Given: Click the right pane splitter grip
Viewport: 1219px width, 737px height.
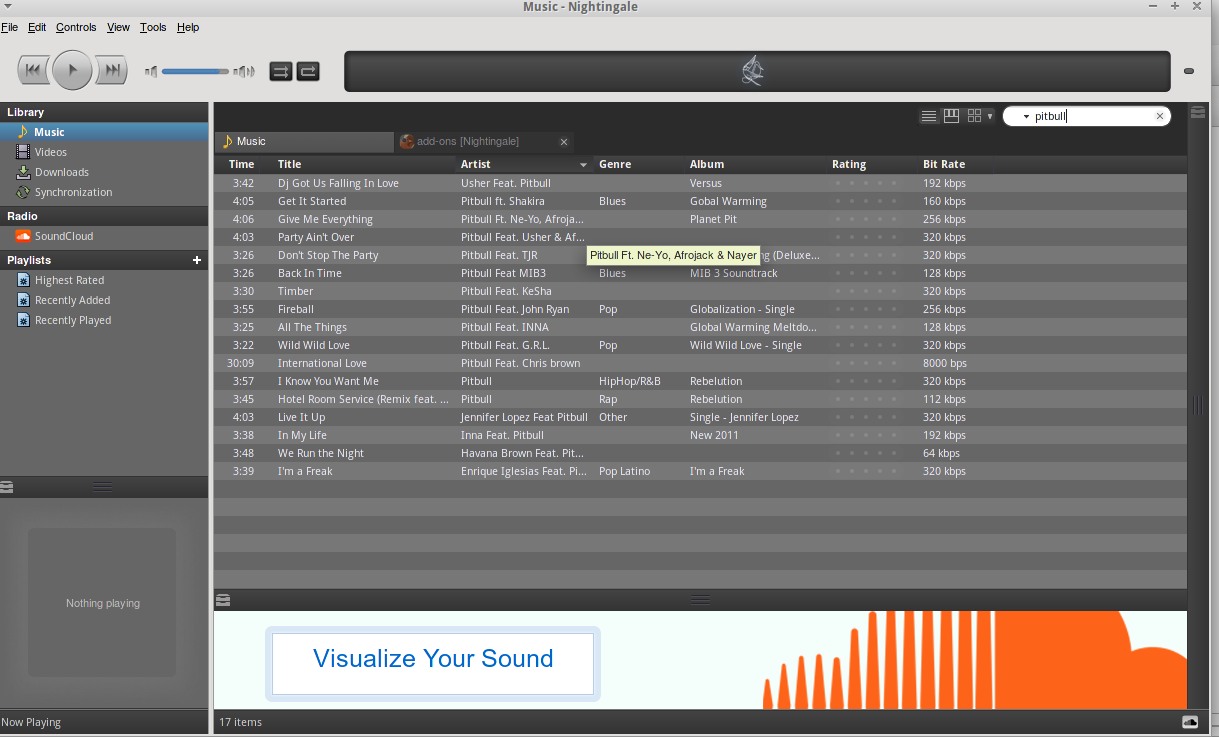Looking at the screenshot, I should 1196,404.
